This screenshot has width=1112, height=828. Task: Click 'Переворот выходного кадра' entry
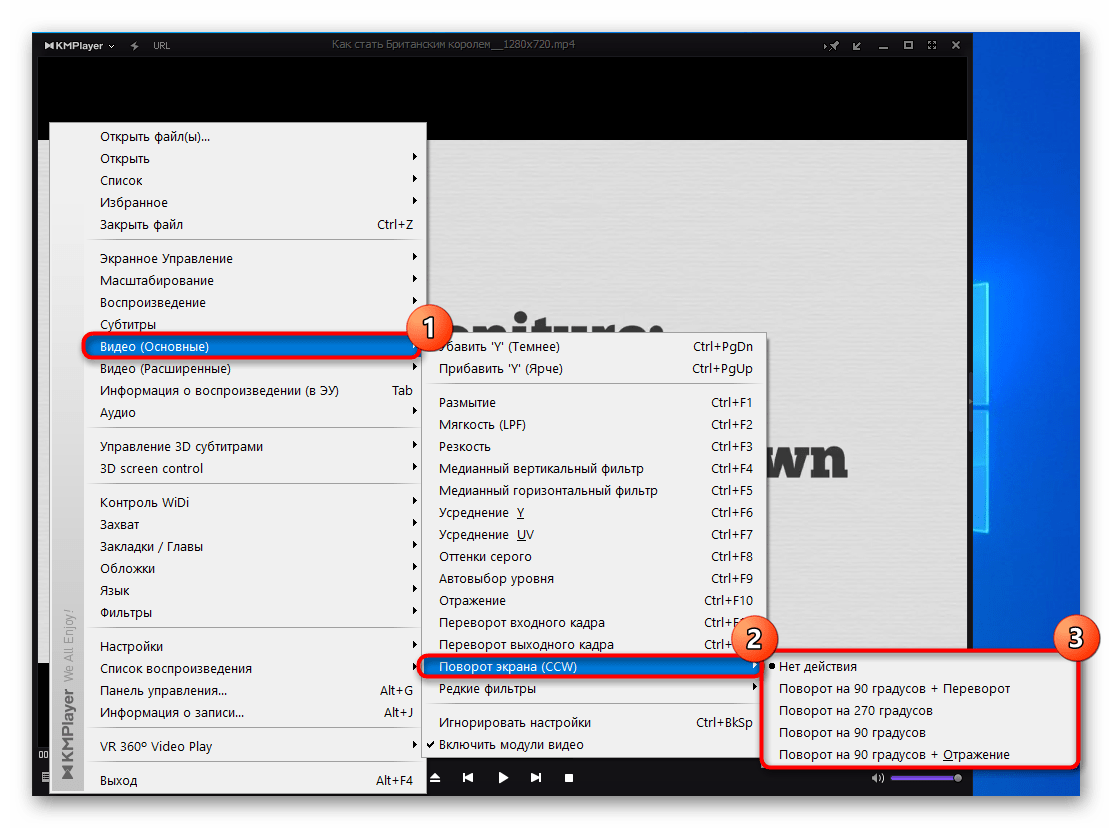click(x=593, y=644)
